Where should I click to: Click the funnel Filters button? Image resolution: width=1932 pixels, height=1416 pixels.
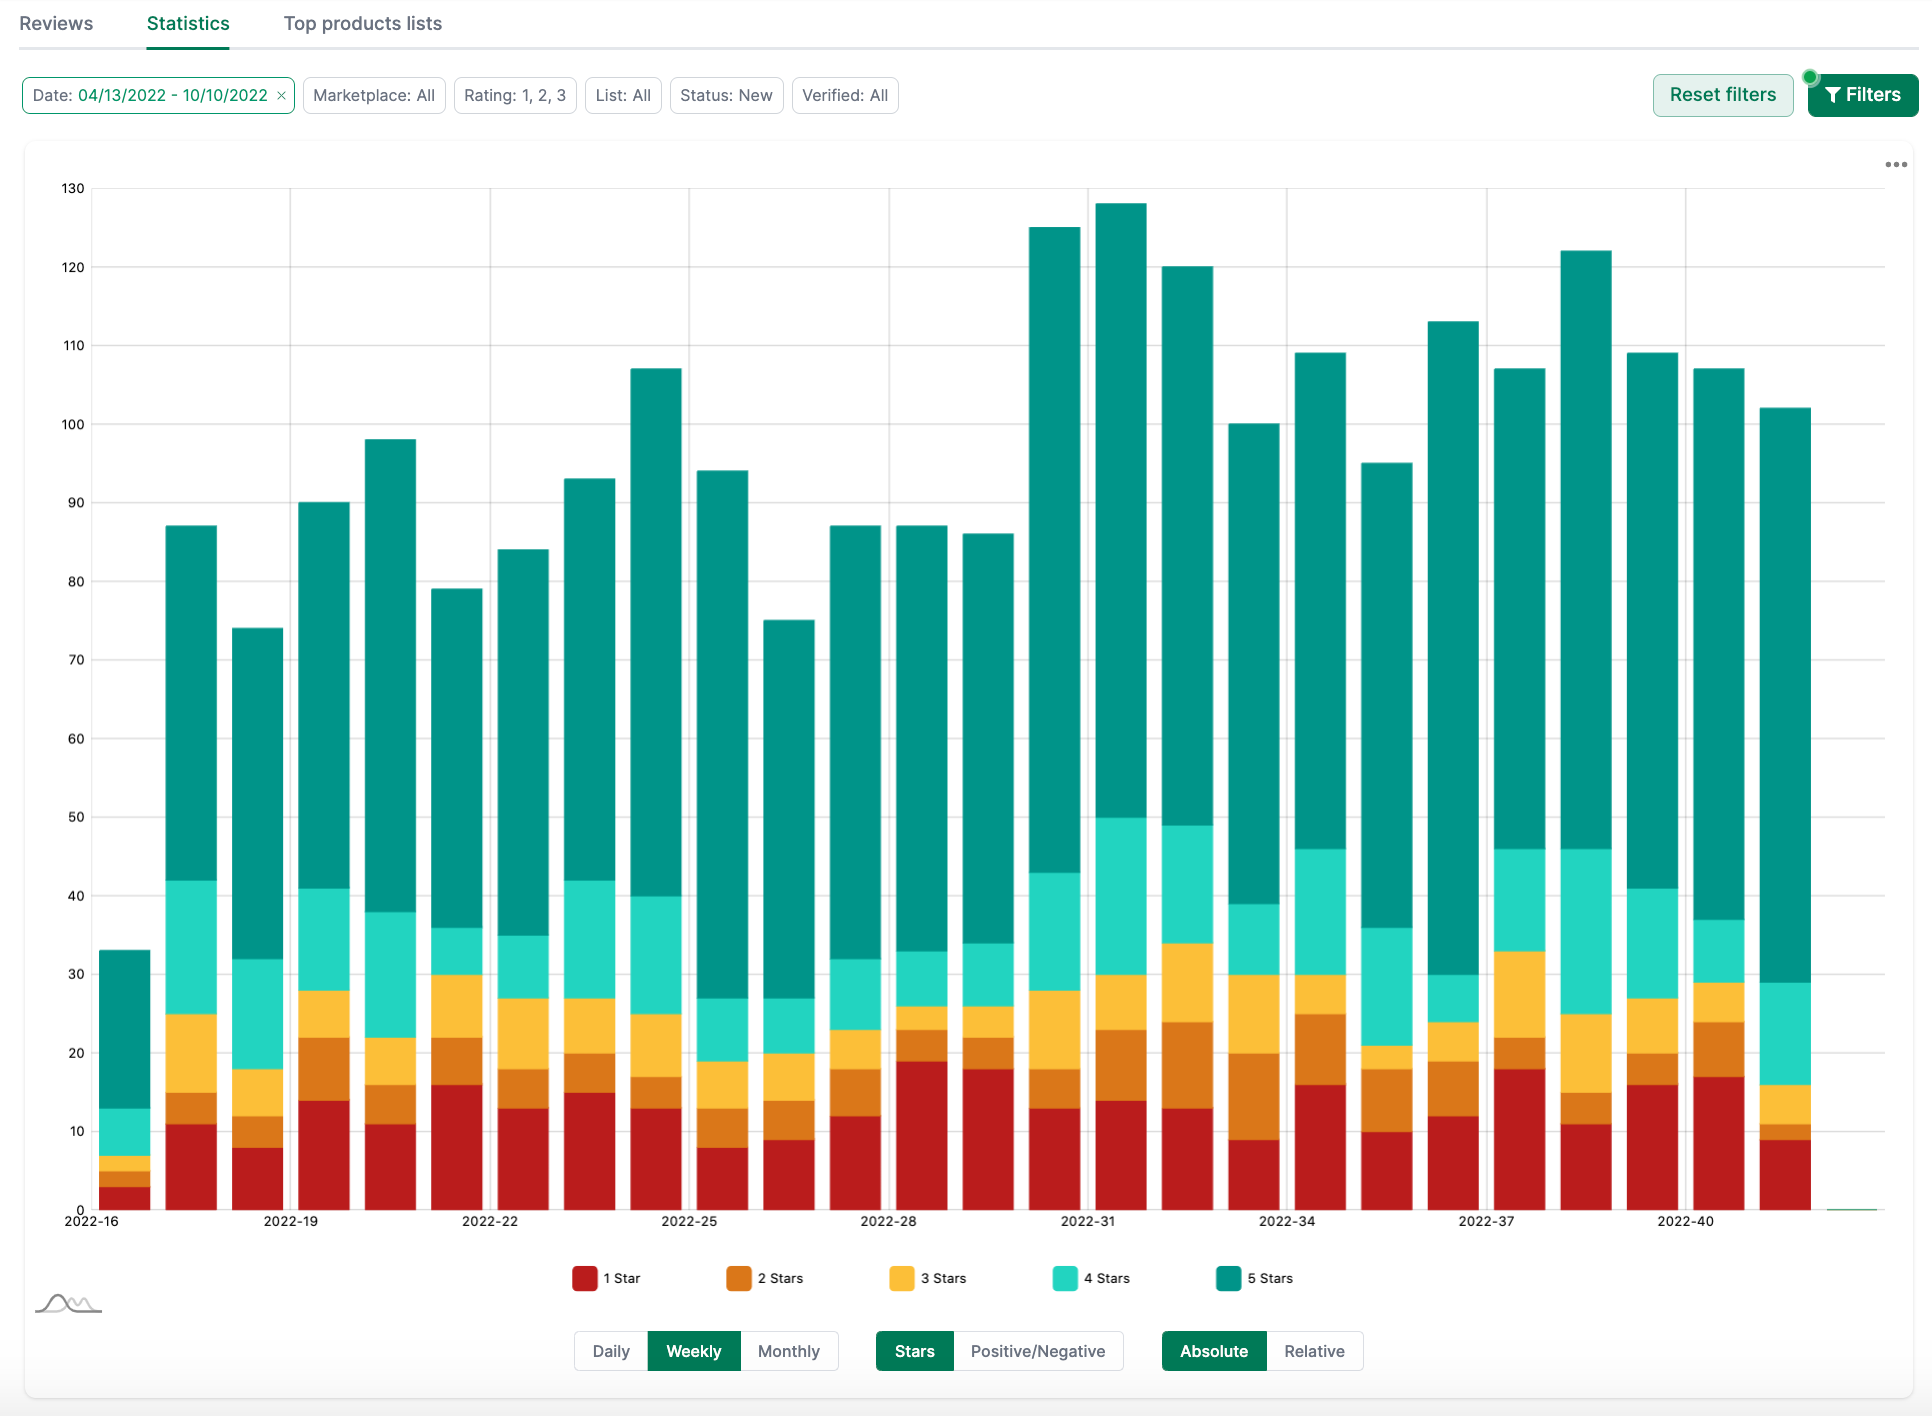(1862, 95)
